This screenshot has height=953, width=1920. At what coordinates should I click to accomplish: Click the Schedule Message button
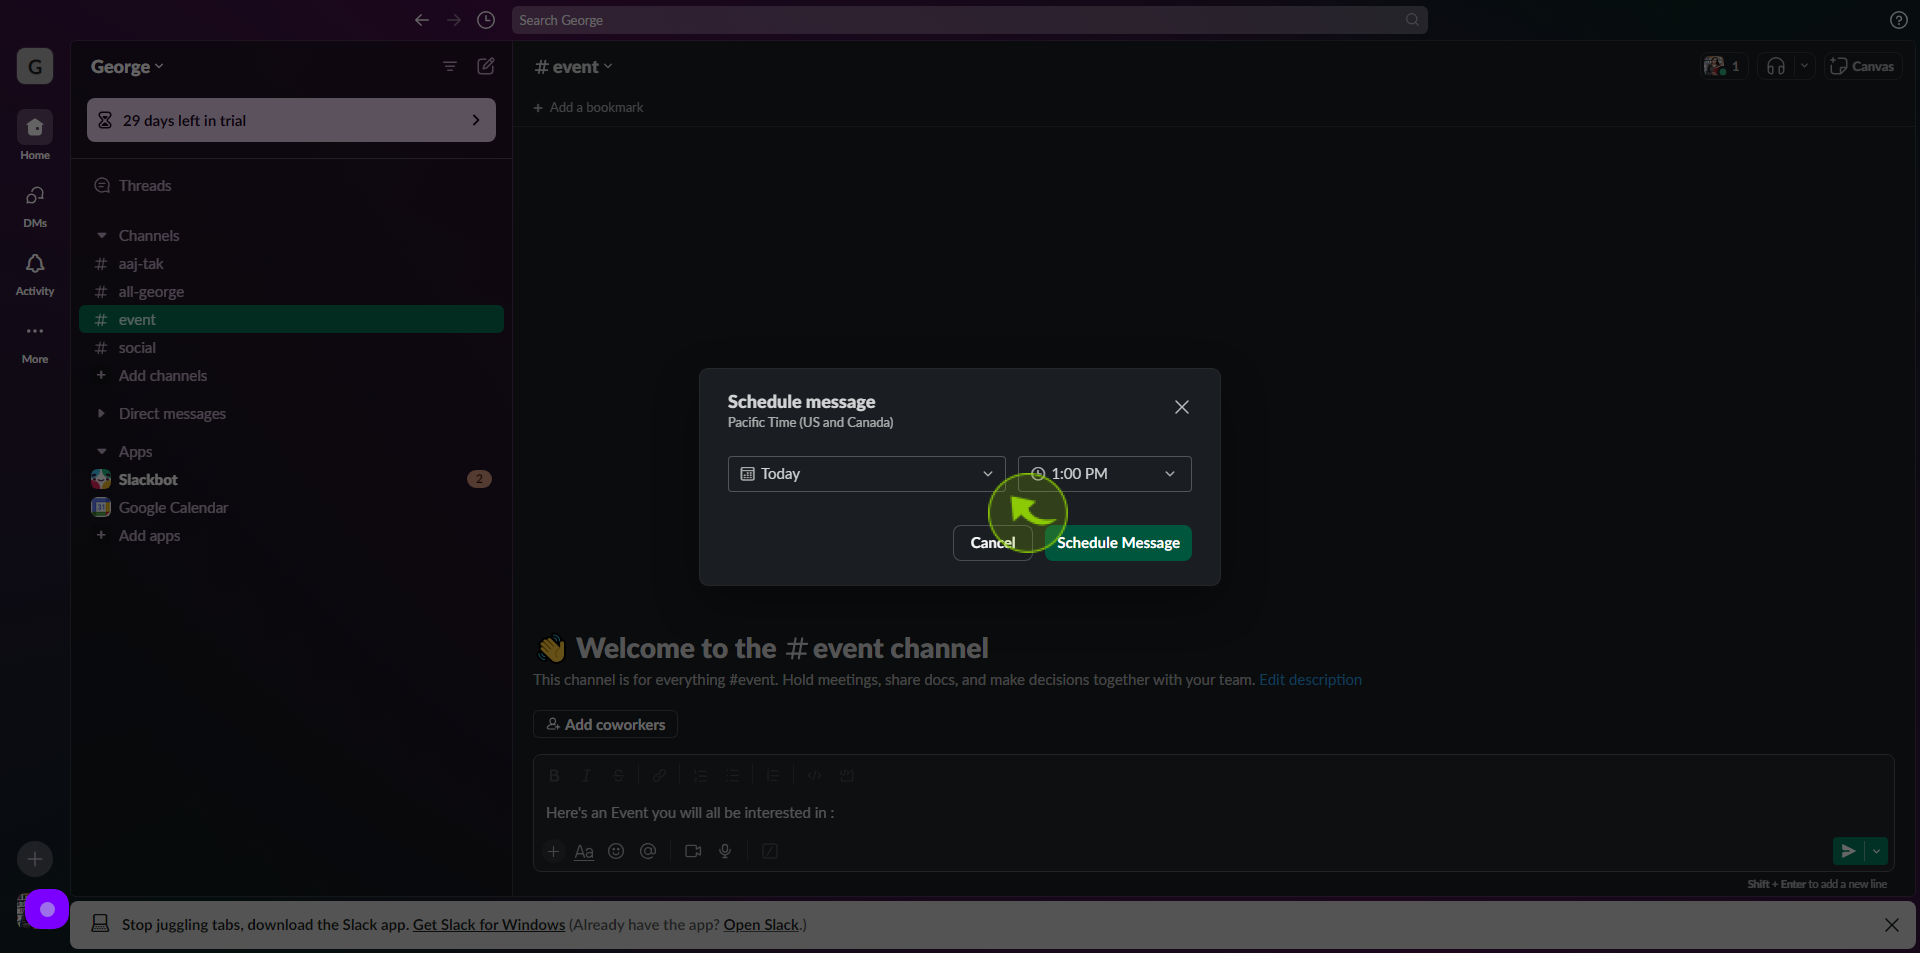(1118, 543)
